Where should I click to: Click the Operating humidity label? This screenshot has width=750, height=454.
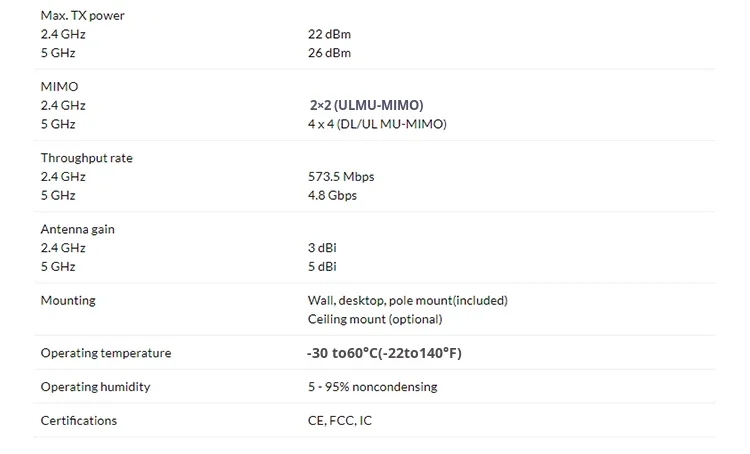tap(95, 386)
